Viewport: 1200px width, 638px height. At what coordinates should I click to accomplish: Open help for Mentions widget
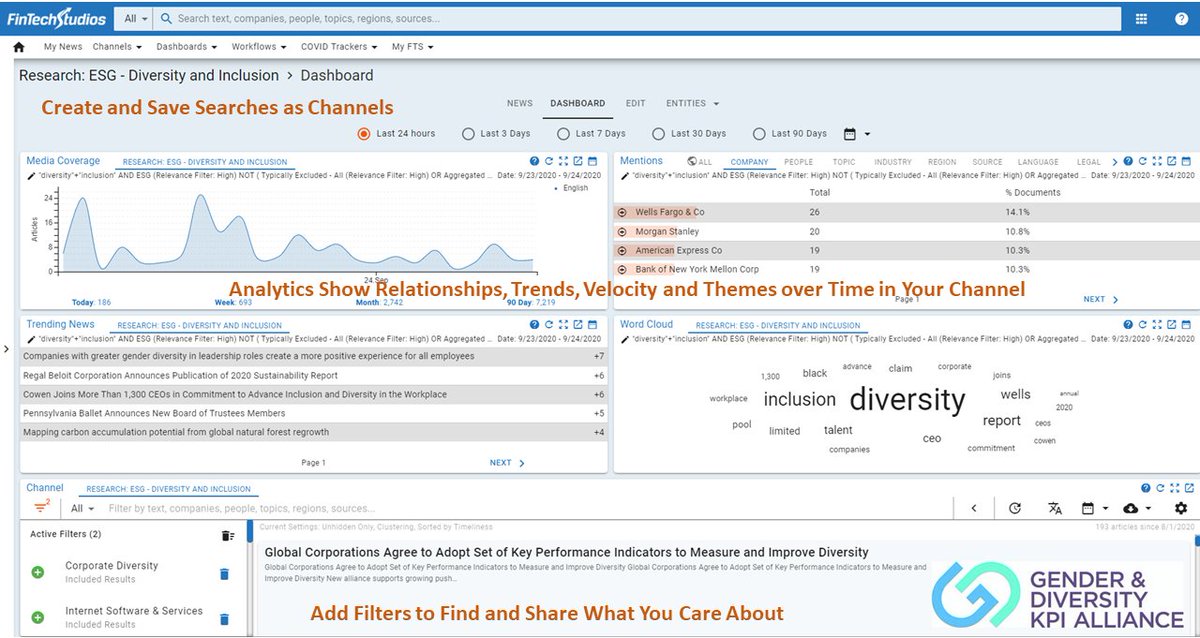[1128, 161]
